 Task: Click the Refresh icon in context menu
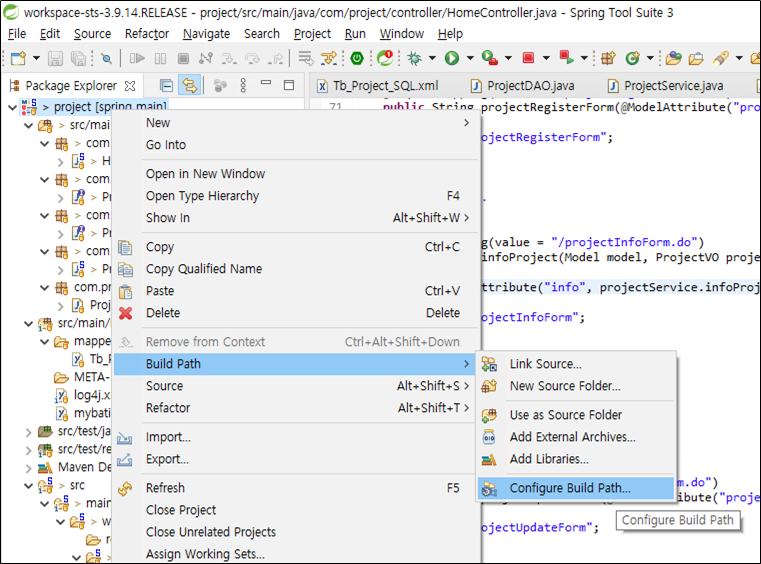click(x=125, y=488)
